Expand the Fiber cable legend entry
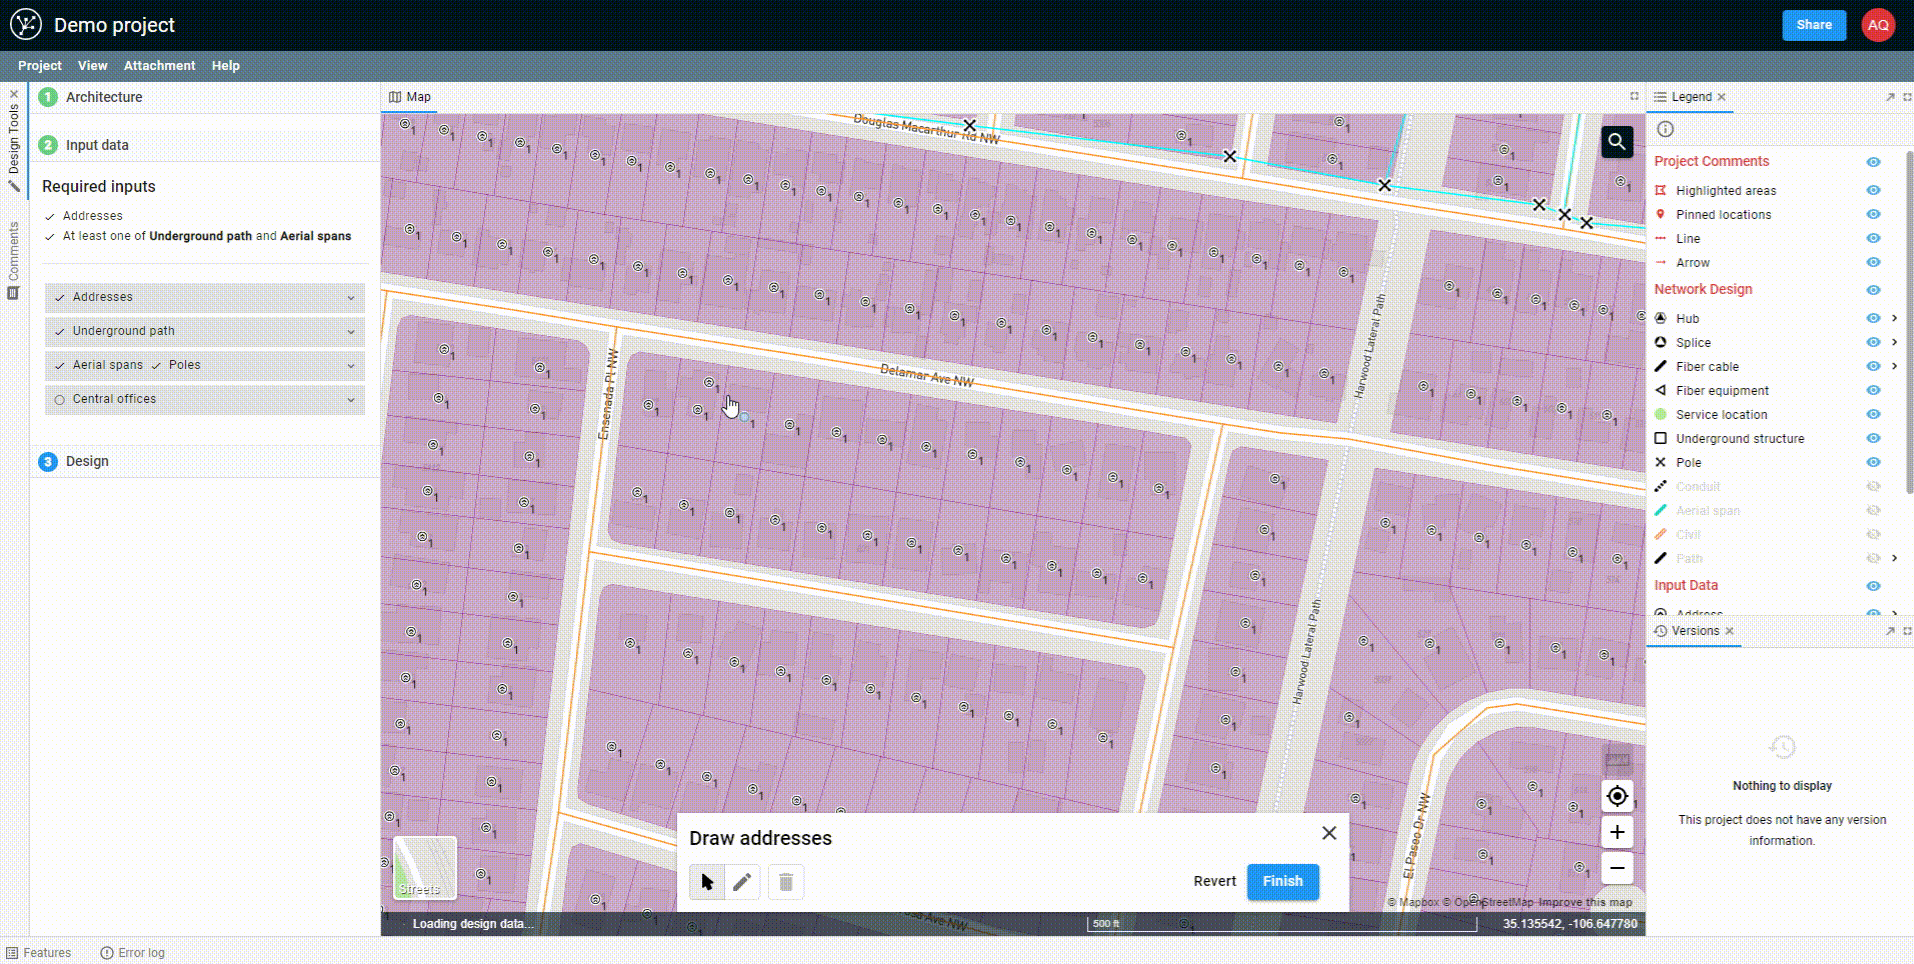The height and width of the screenshot is (964, 1914). coord(1894,366)
